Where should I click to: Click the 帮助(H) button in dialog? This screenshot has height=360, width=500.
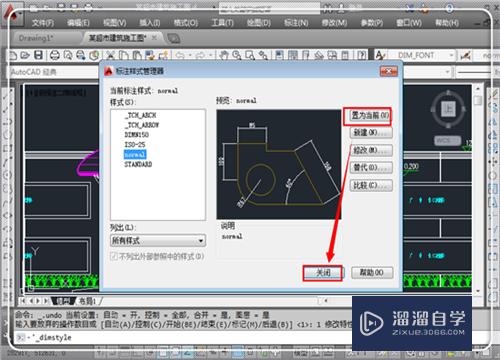coord(372,273)
